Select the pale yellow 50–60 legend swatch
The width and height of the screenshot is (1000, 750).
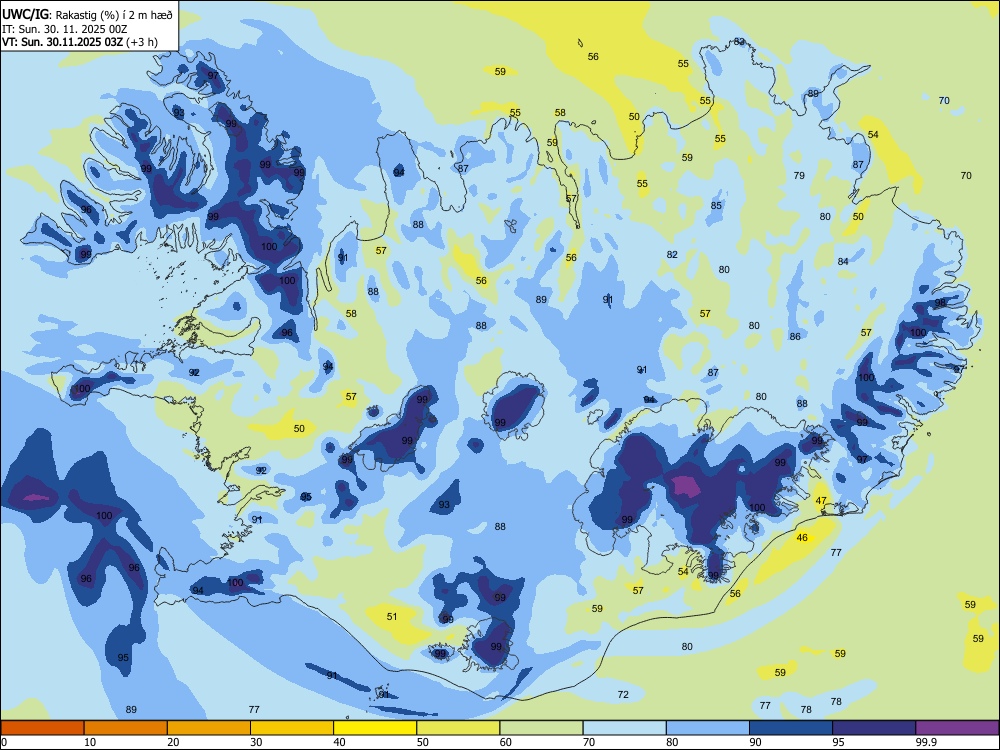click(x=458, y=728)
